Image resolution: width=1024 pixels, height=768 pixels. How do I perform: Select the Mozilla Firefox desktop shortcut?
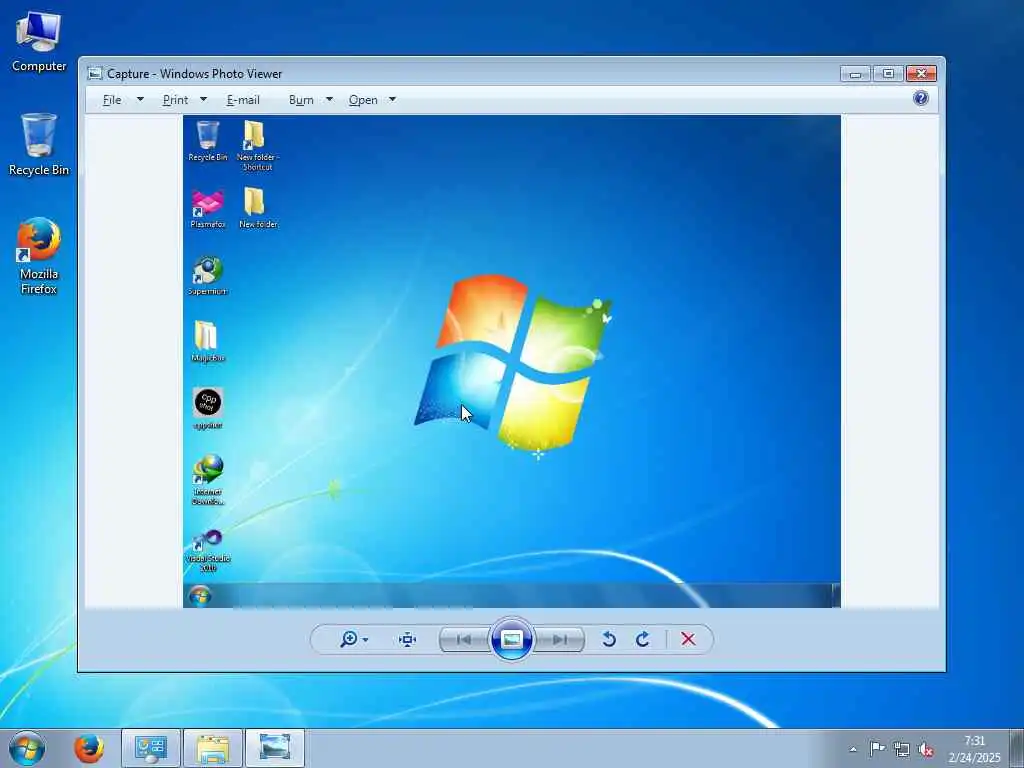coord(39,256)
